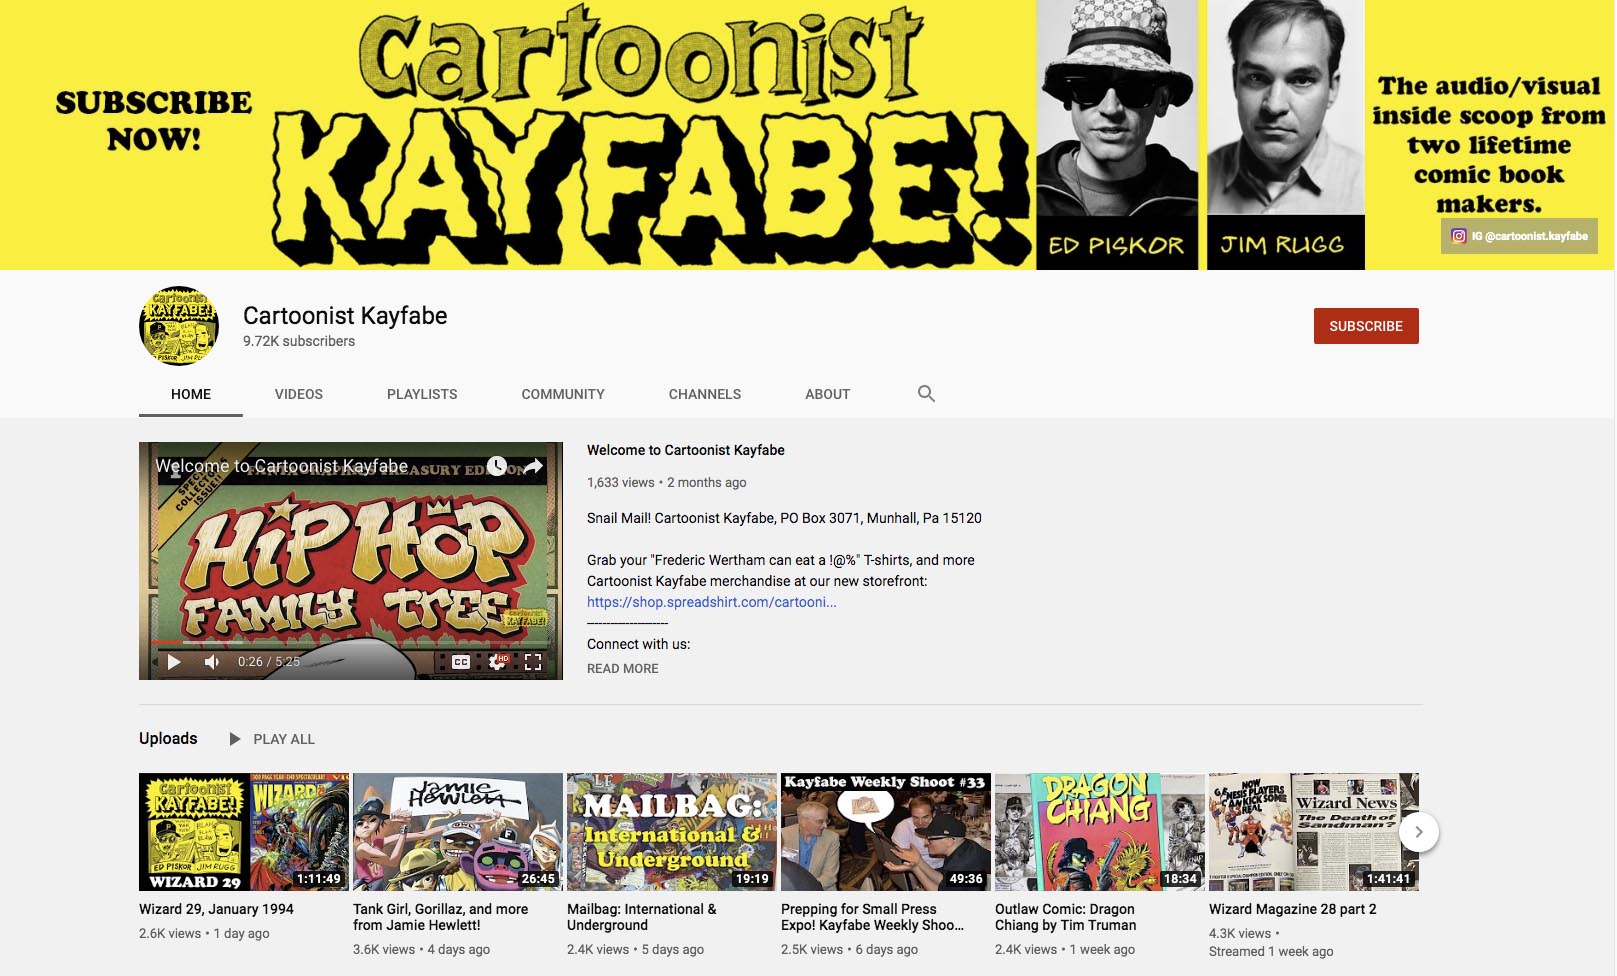Screen dimensions: 1617x976
Task: Click the 1,633 views metadata text
Action: pyautogui.click(x=620, y=482)
